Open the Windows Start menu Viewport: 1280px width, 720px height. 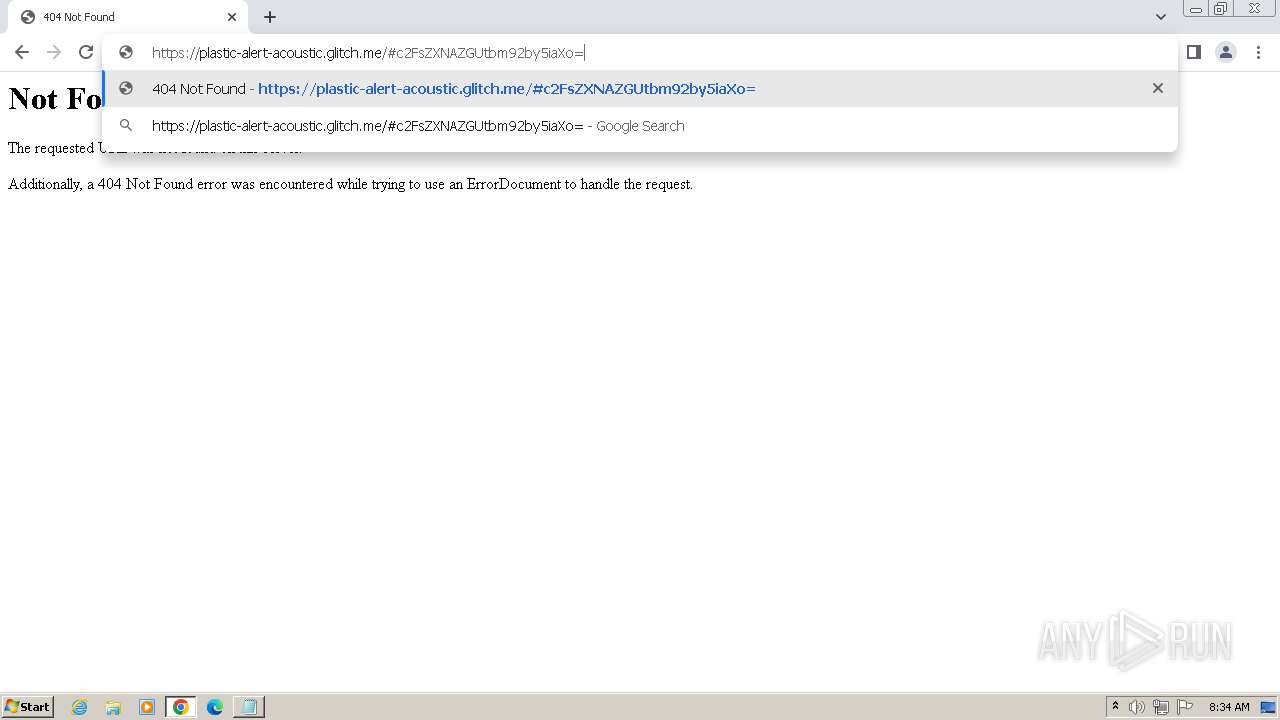[28, 707]
